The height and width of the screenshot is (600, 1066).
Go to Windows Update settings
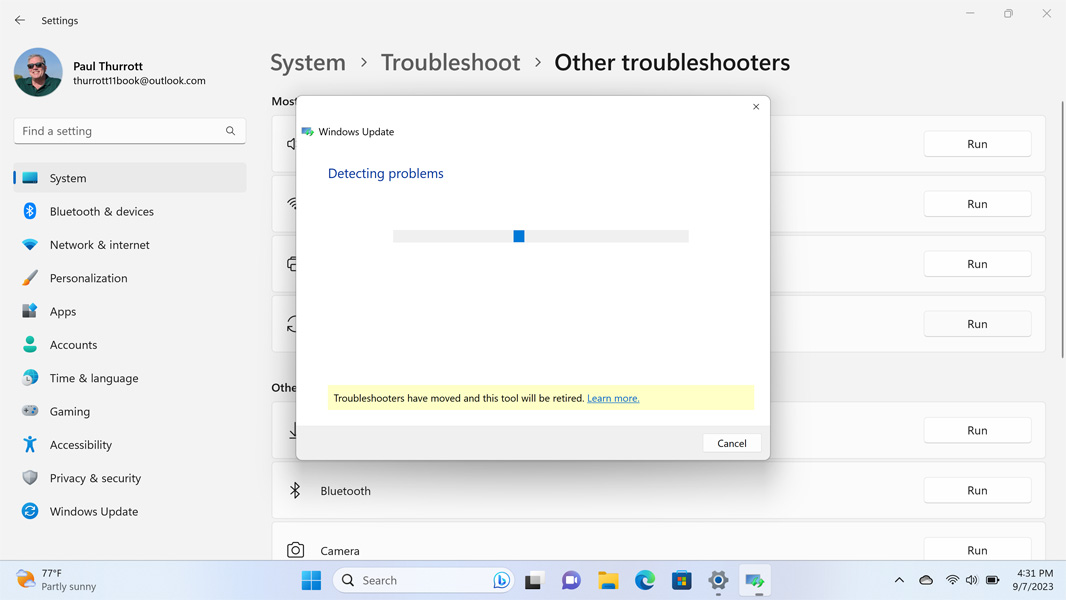click(96, 511)
